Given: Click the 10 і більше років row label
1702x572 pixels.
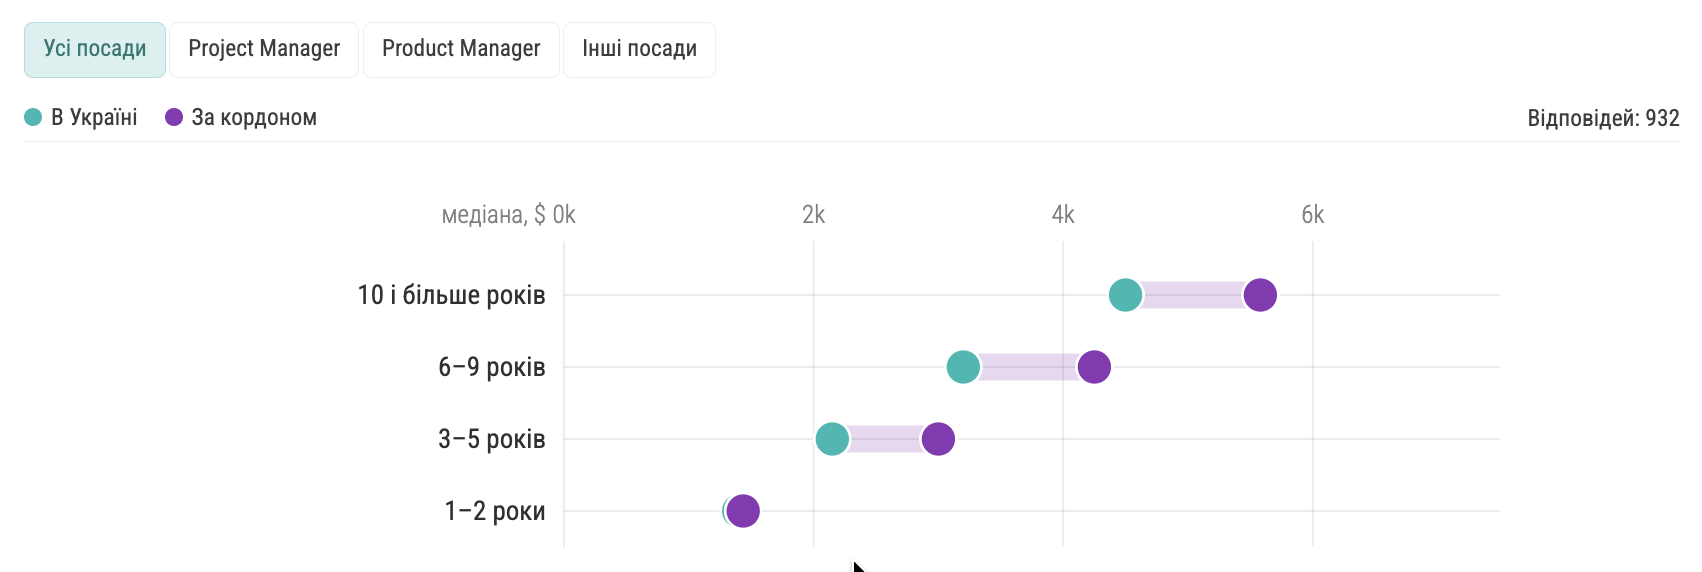Looking at the screenshot, I should click(x=451, y=295).
